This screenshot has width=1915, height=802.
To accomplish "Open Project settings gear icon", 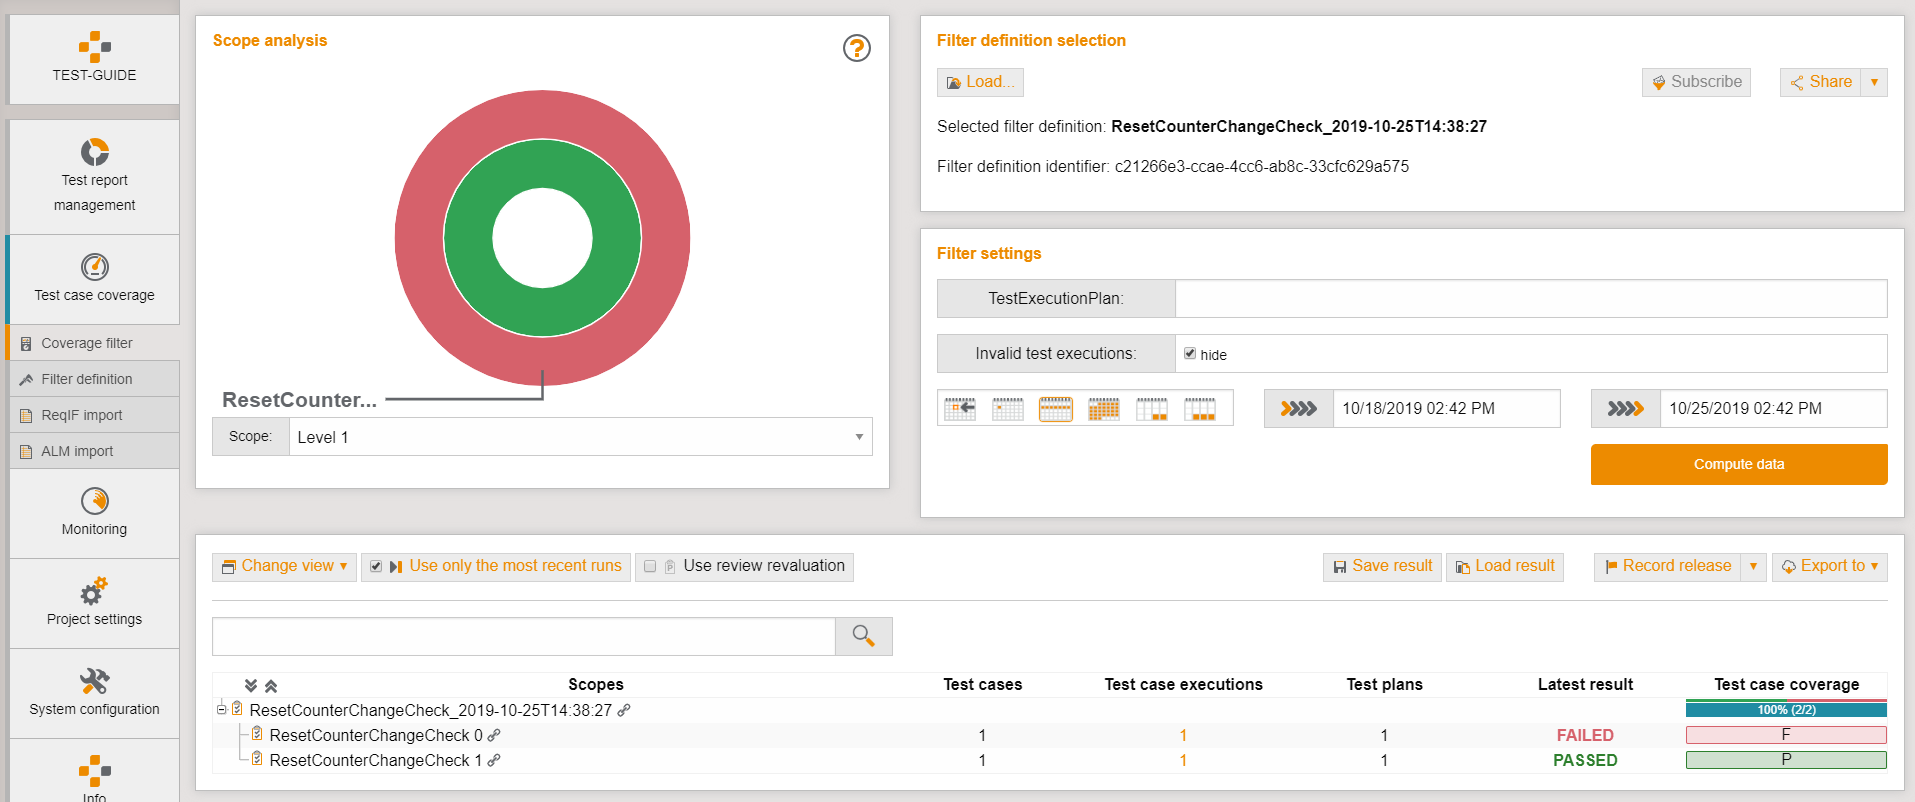I will click(94, 592).
